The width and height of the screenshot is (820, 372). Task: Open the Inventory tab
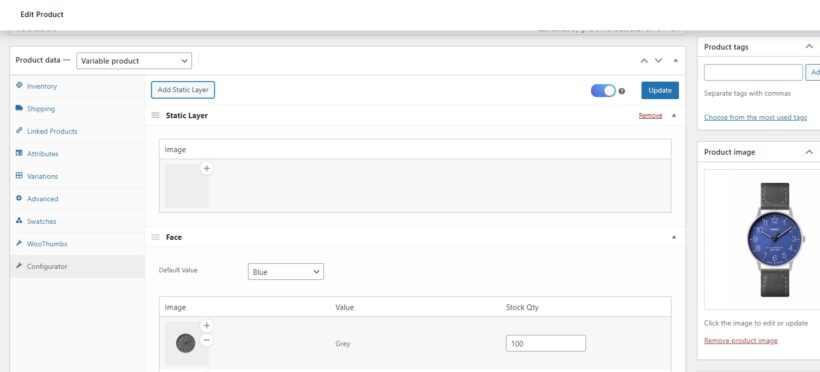[77, 86]
